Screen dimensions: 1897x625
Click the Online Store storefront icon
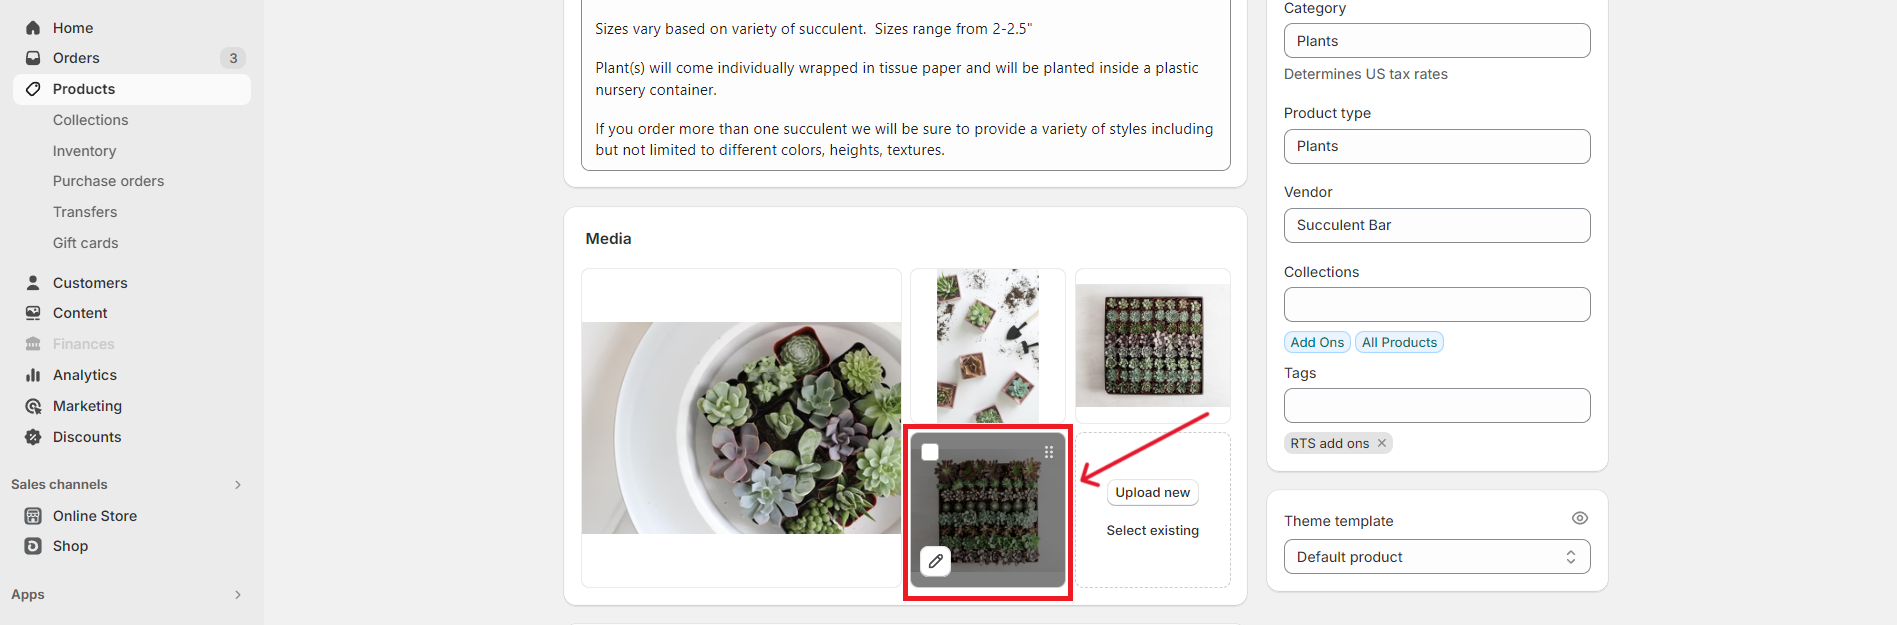coord(33,516)
